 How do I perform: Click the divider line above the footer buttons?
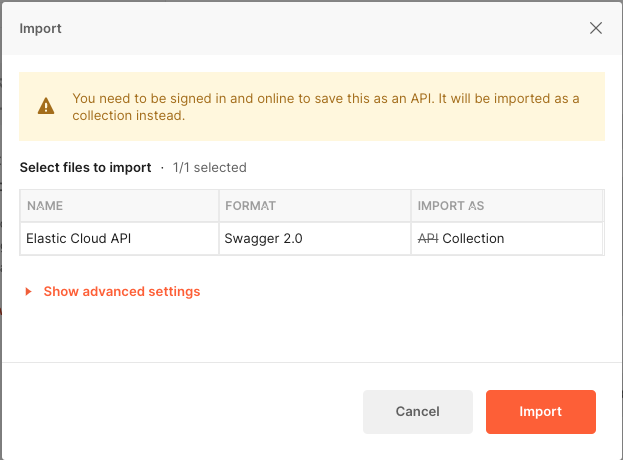tap(311, 362)
